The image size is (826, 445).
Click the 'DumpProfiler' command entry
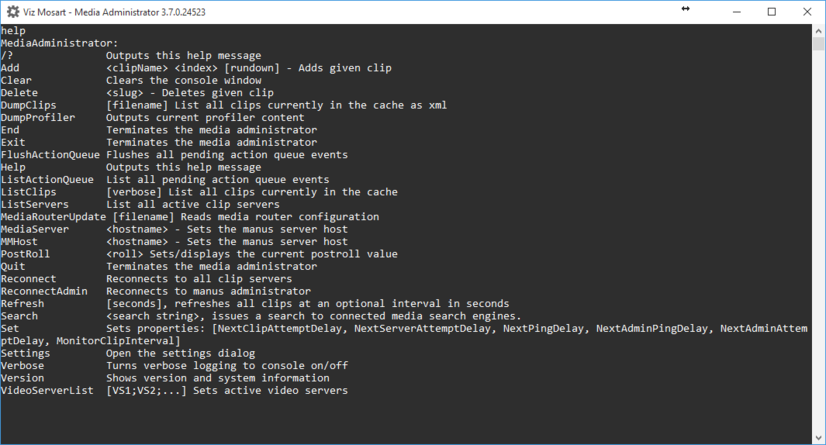[38, 117]
